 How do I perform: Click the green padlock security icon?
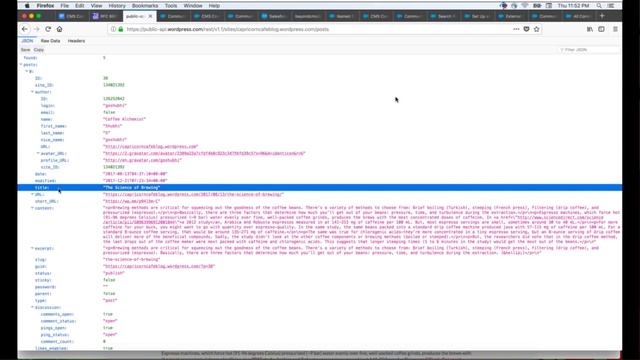point(121,29)
